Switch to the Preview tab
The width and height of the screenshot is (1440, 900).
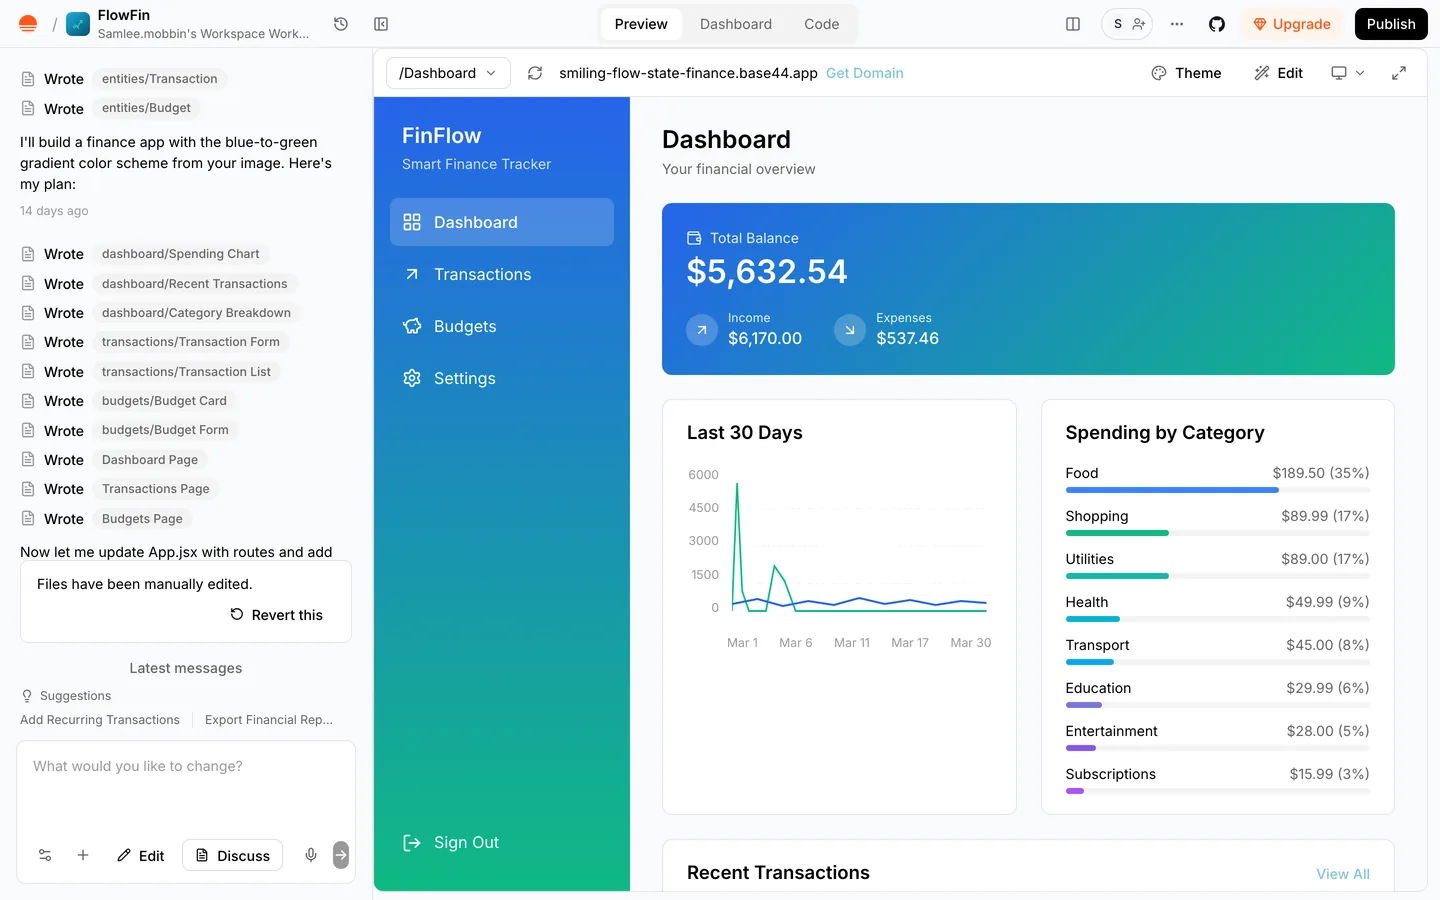(641, 24)
